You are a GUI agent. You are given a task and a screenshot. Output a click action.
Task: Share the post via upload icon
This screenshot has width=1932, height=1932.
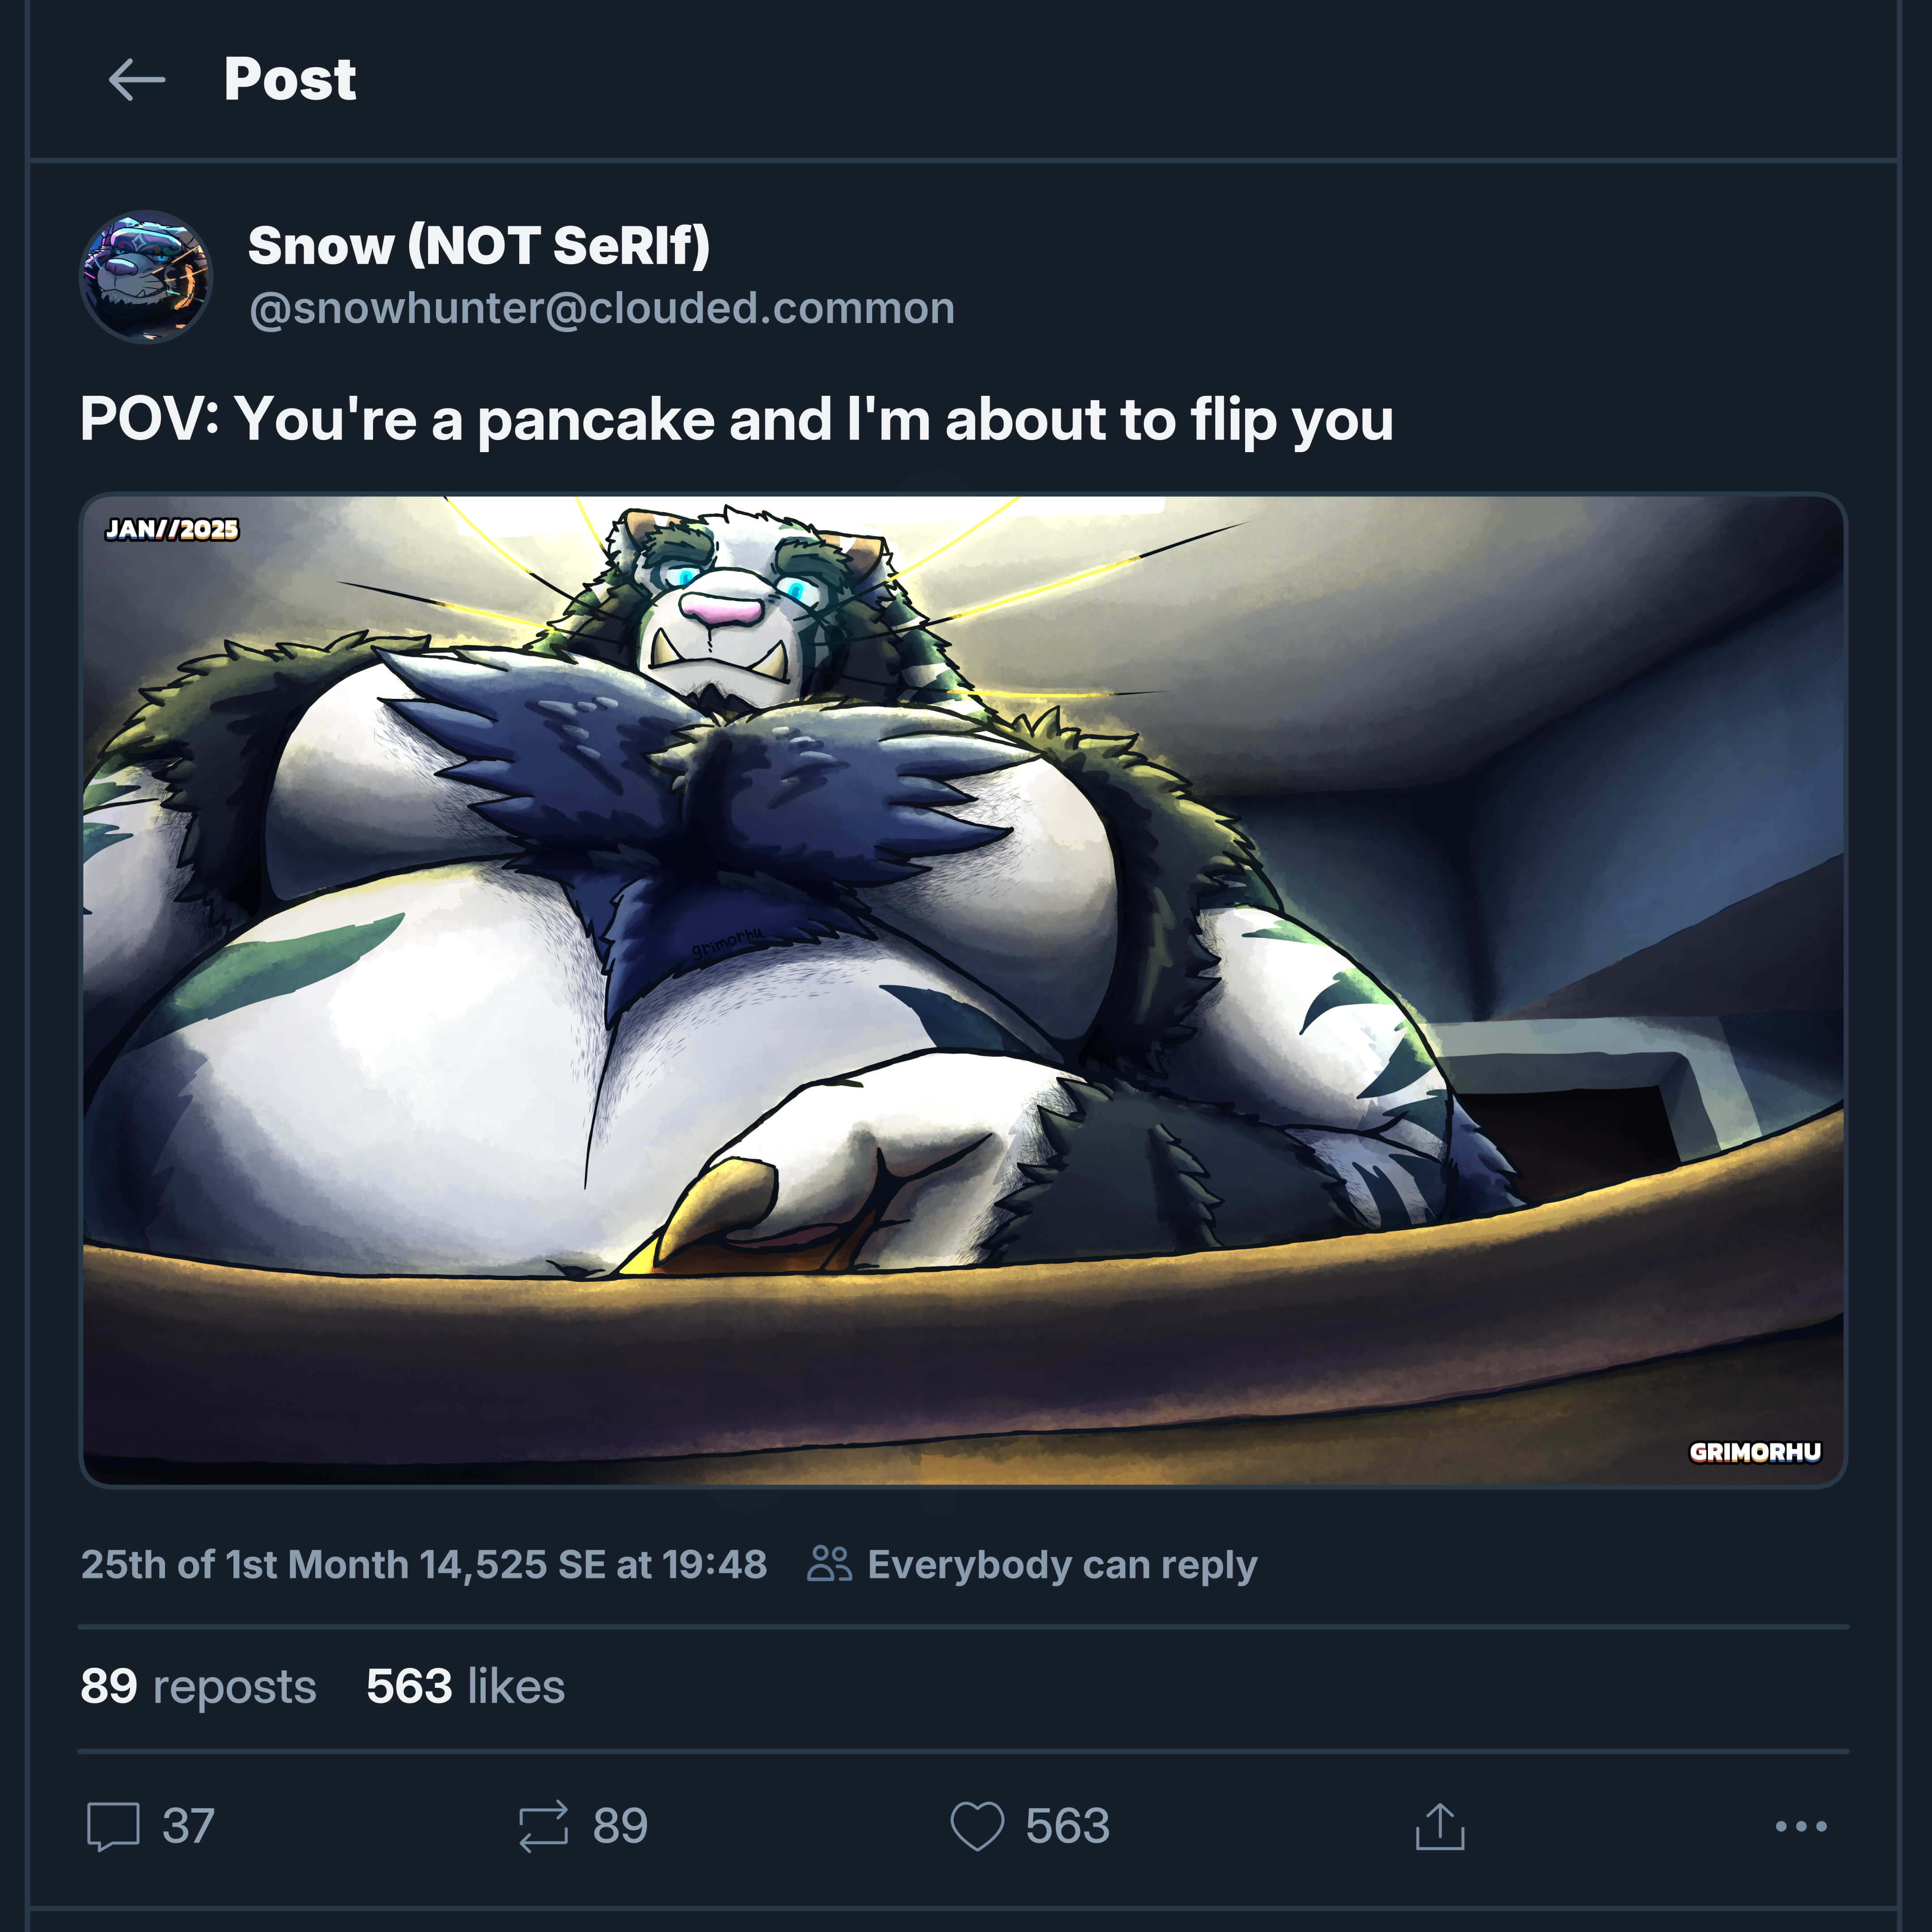[1440, 1826]
